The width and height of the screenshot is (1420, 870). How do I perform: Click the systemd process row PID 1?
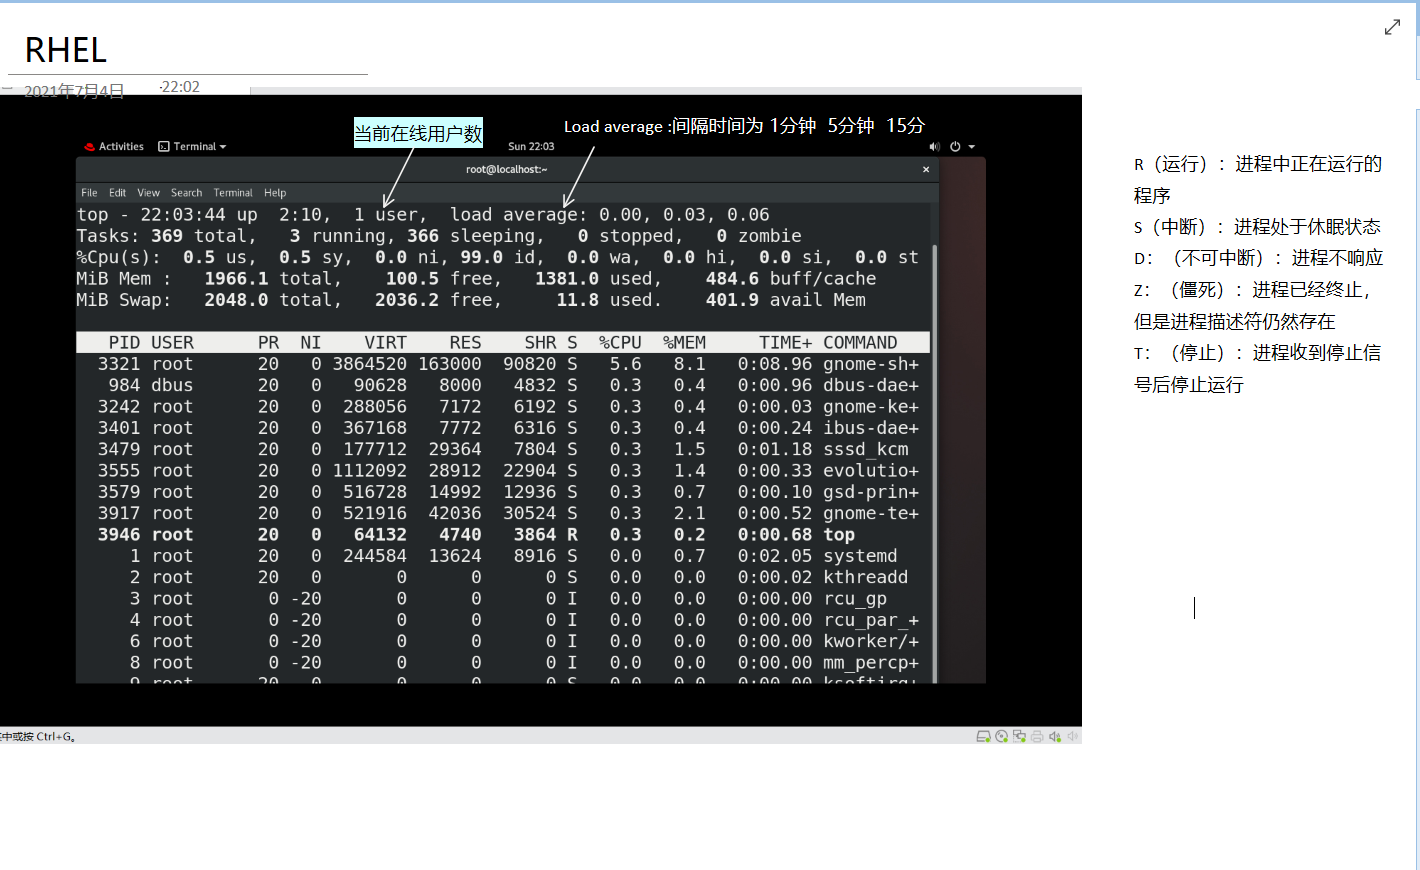[503, 556]
